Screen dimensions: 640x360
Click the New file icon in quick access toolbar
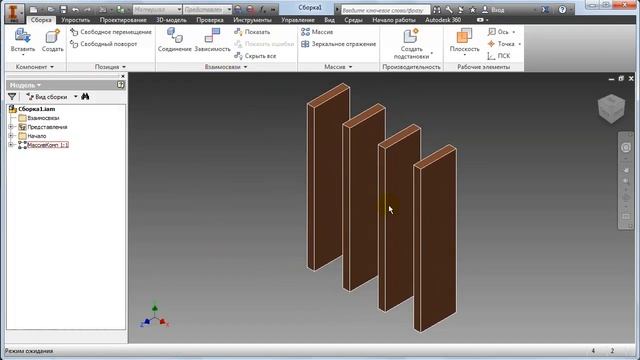pos(34,9)
